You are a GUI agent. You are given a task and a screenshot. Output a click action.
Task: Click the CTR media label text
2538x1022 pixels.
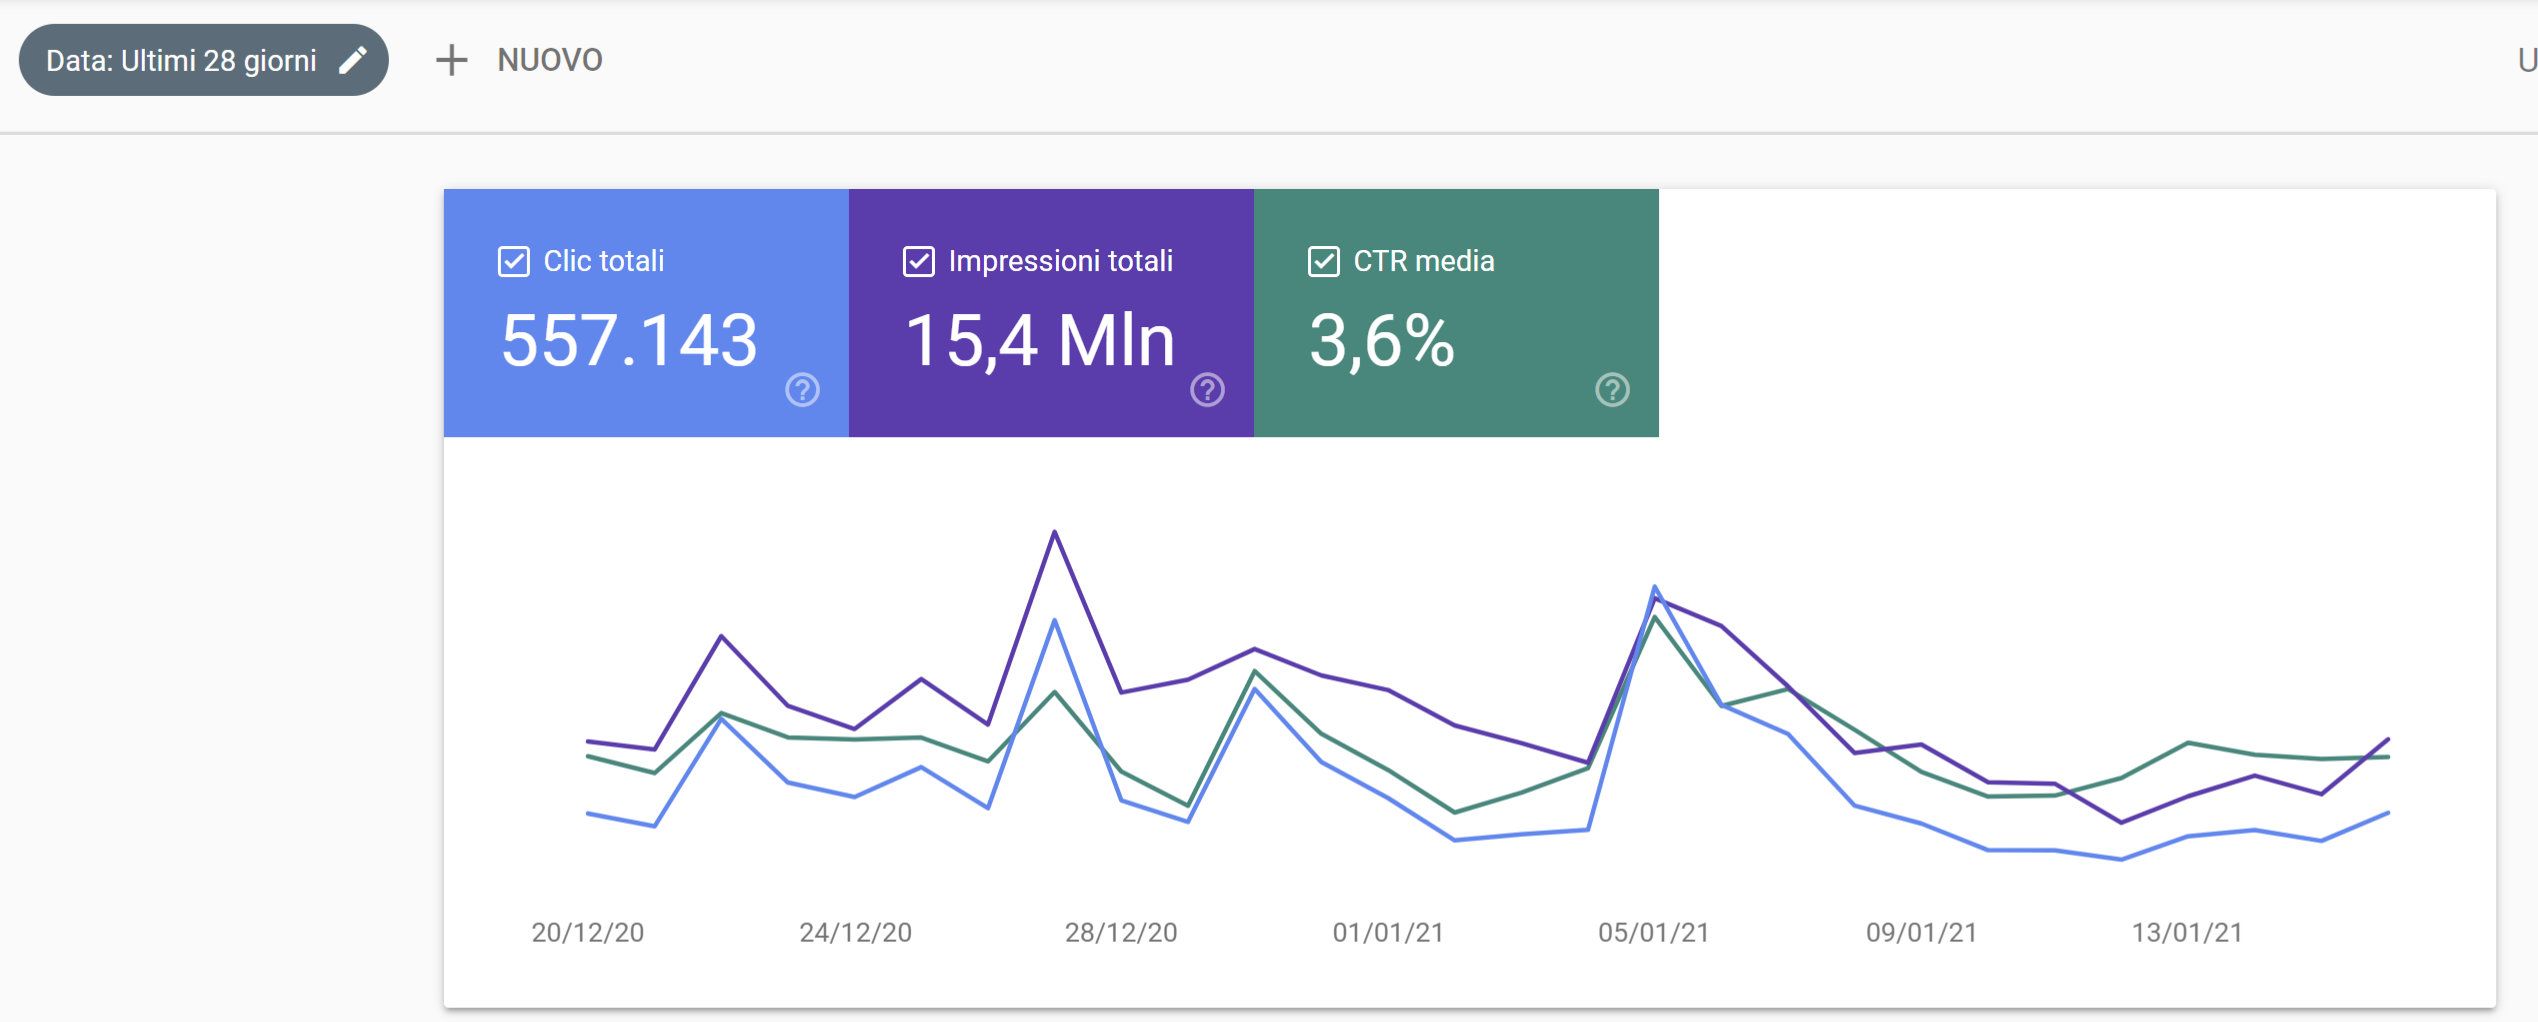click(x=1424, y=262)
